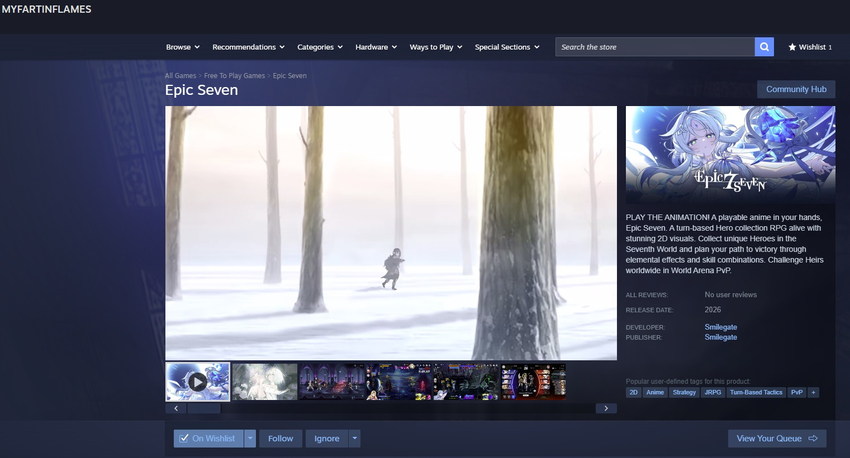
Task: Click the Epic Seven header capsule image
Action: [730, 155]
